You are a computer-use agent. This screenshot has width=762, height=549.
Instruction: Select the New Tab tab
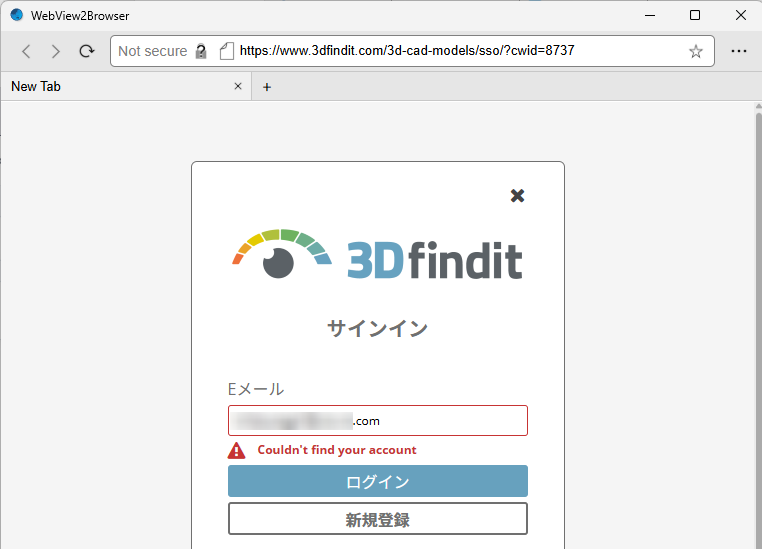tap(110, 87)
